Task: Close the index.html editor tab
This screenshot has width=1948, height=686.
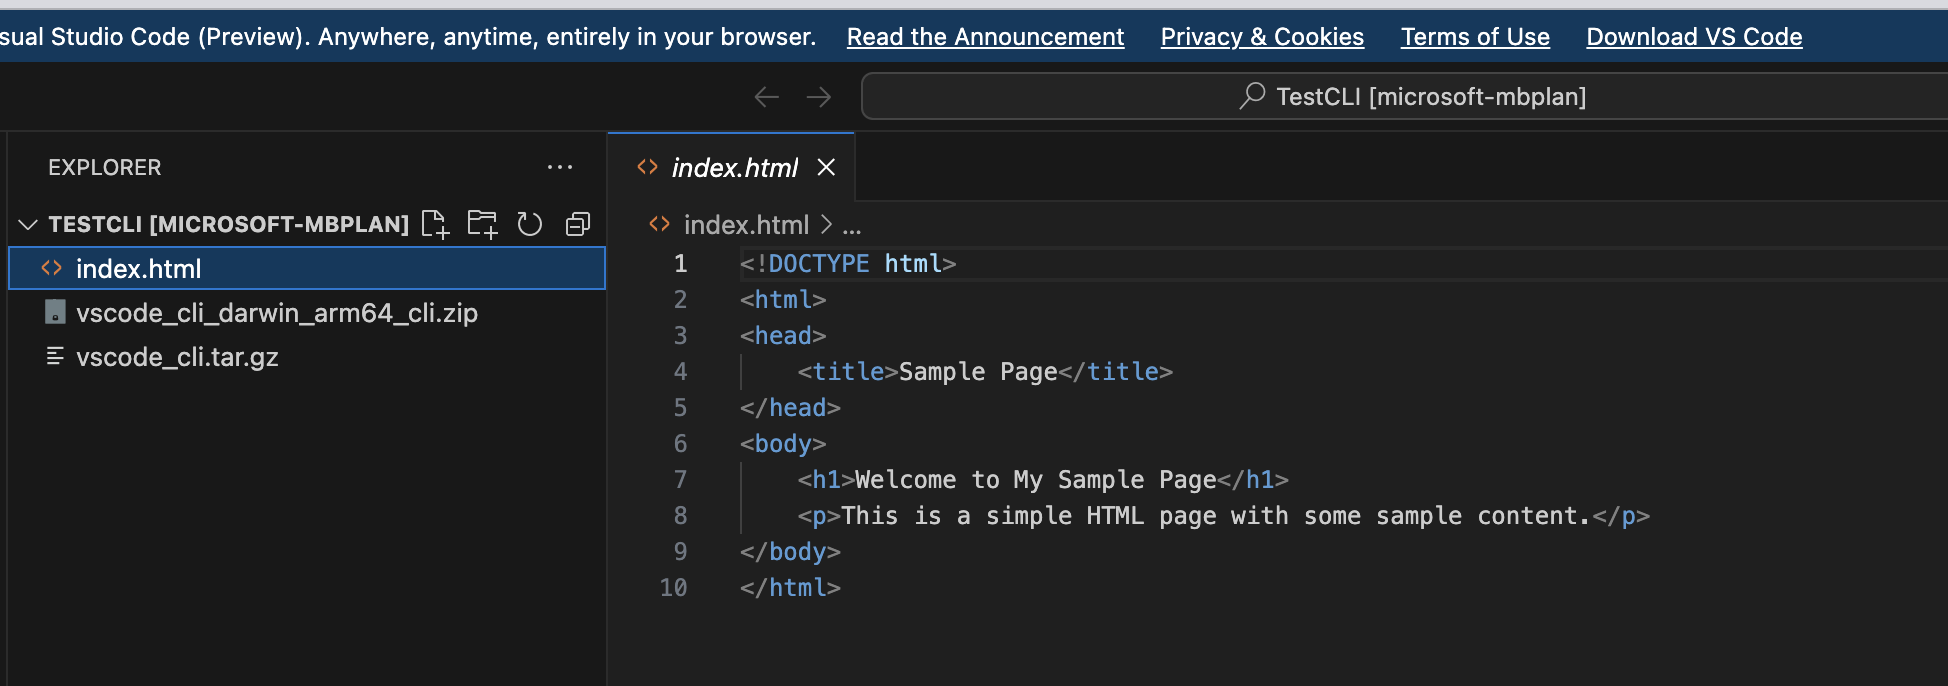Action: (826, 167)
